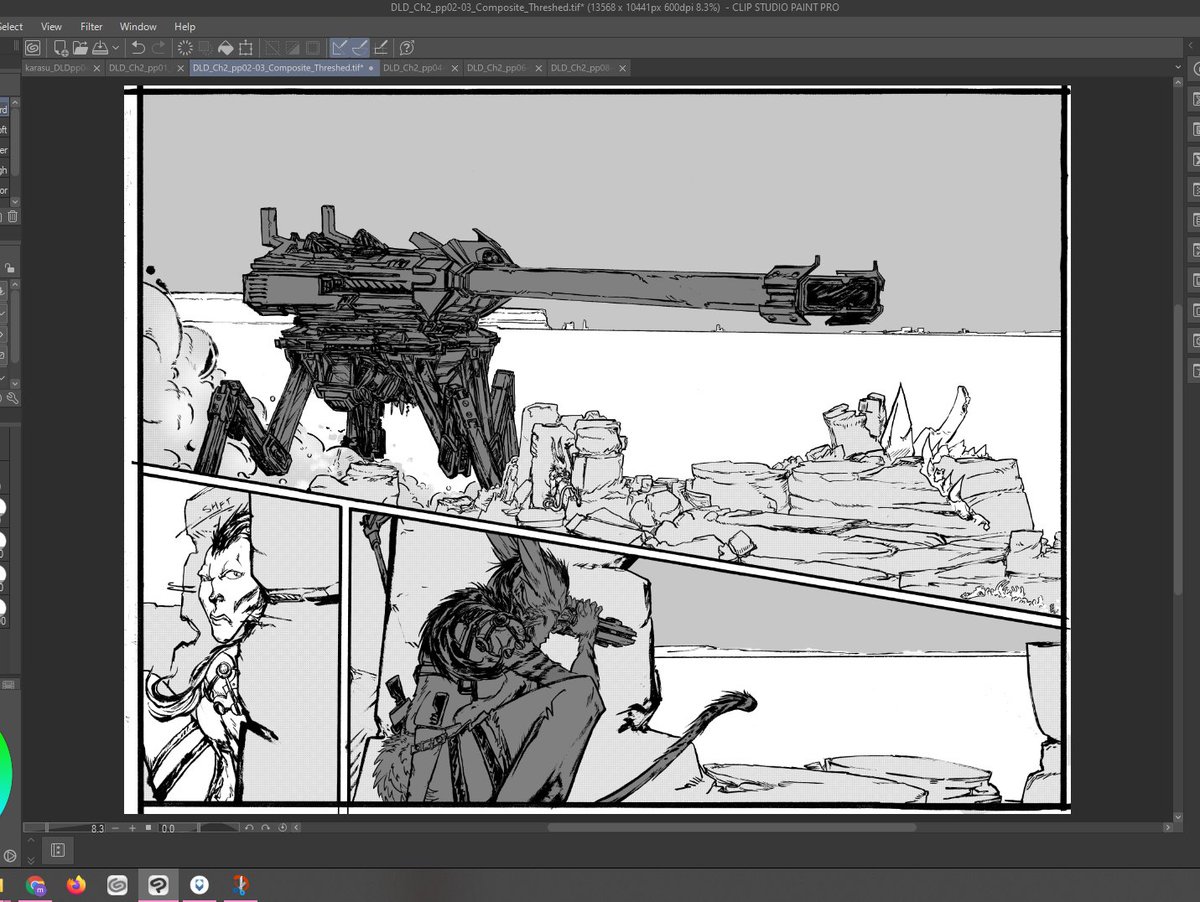Close the DLD_Ch2_pp01 tab

tap(180, 68)
